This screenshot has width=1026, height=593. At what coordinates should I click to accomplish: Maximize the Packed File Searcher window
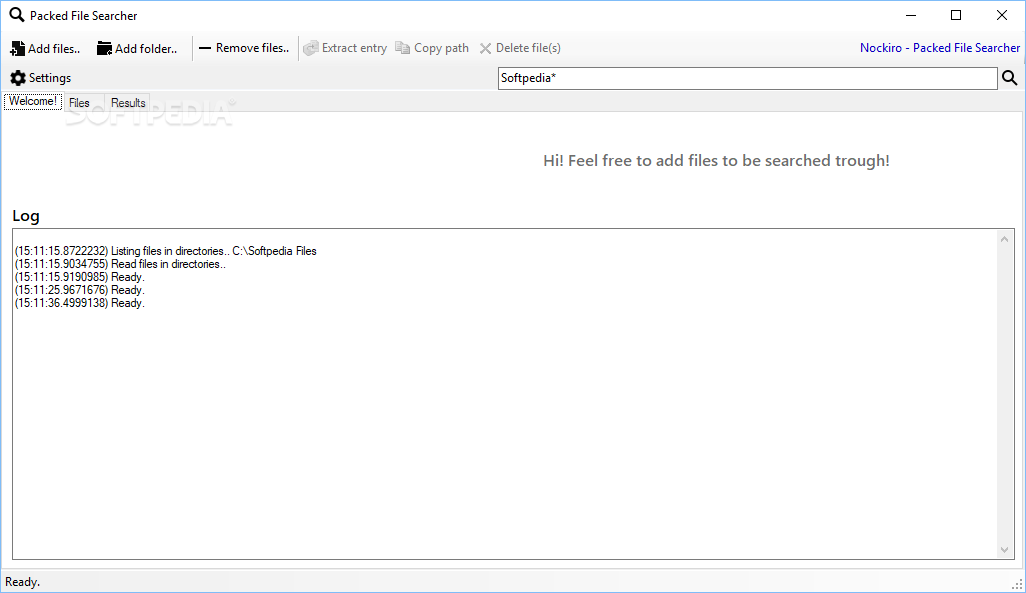click(x=956, y=15)
